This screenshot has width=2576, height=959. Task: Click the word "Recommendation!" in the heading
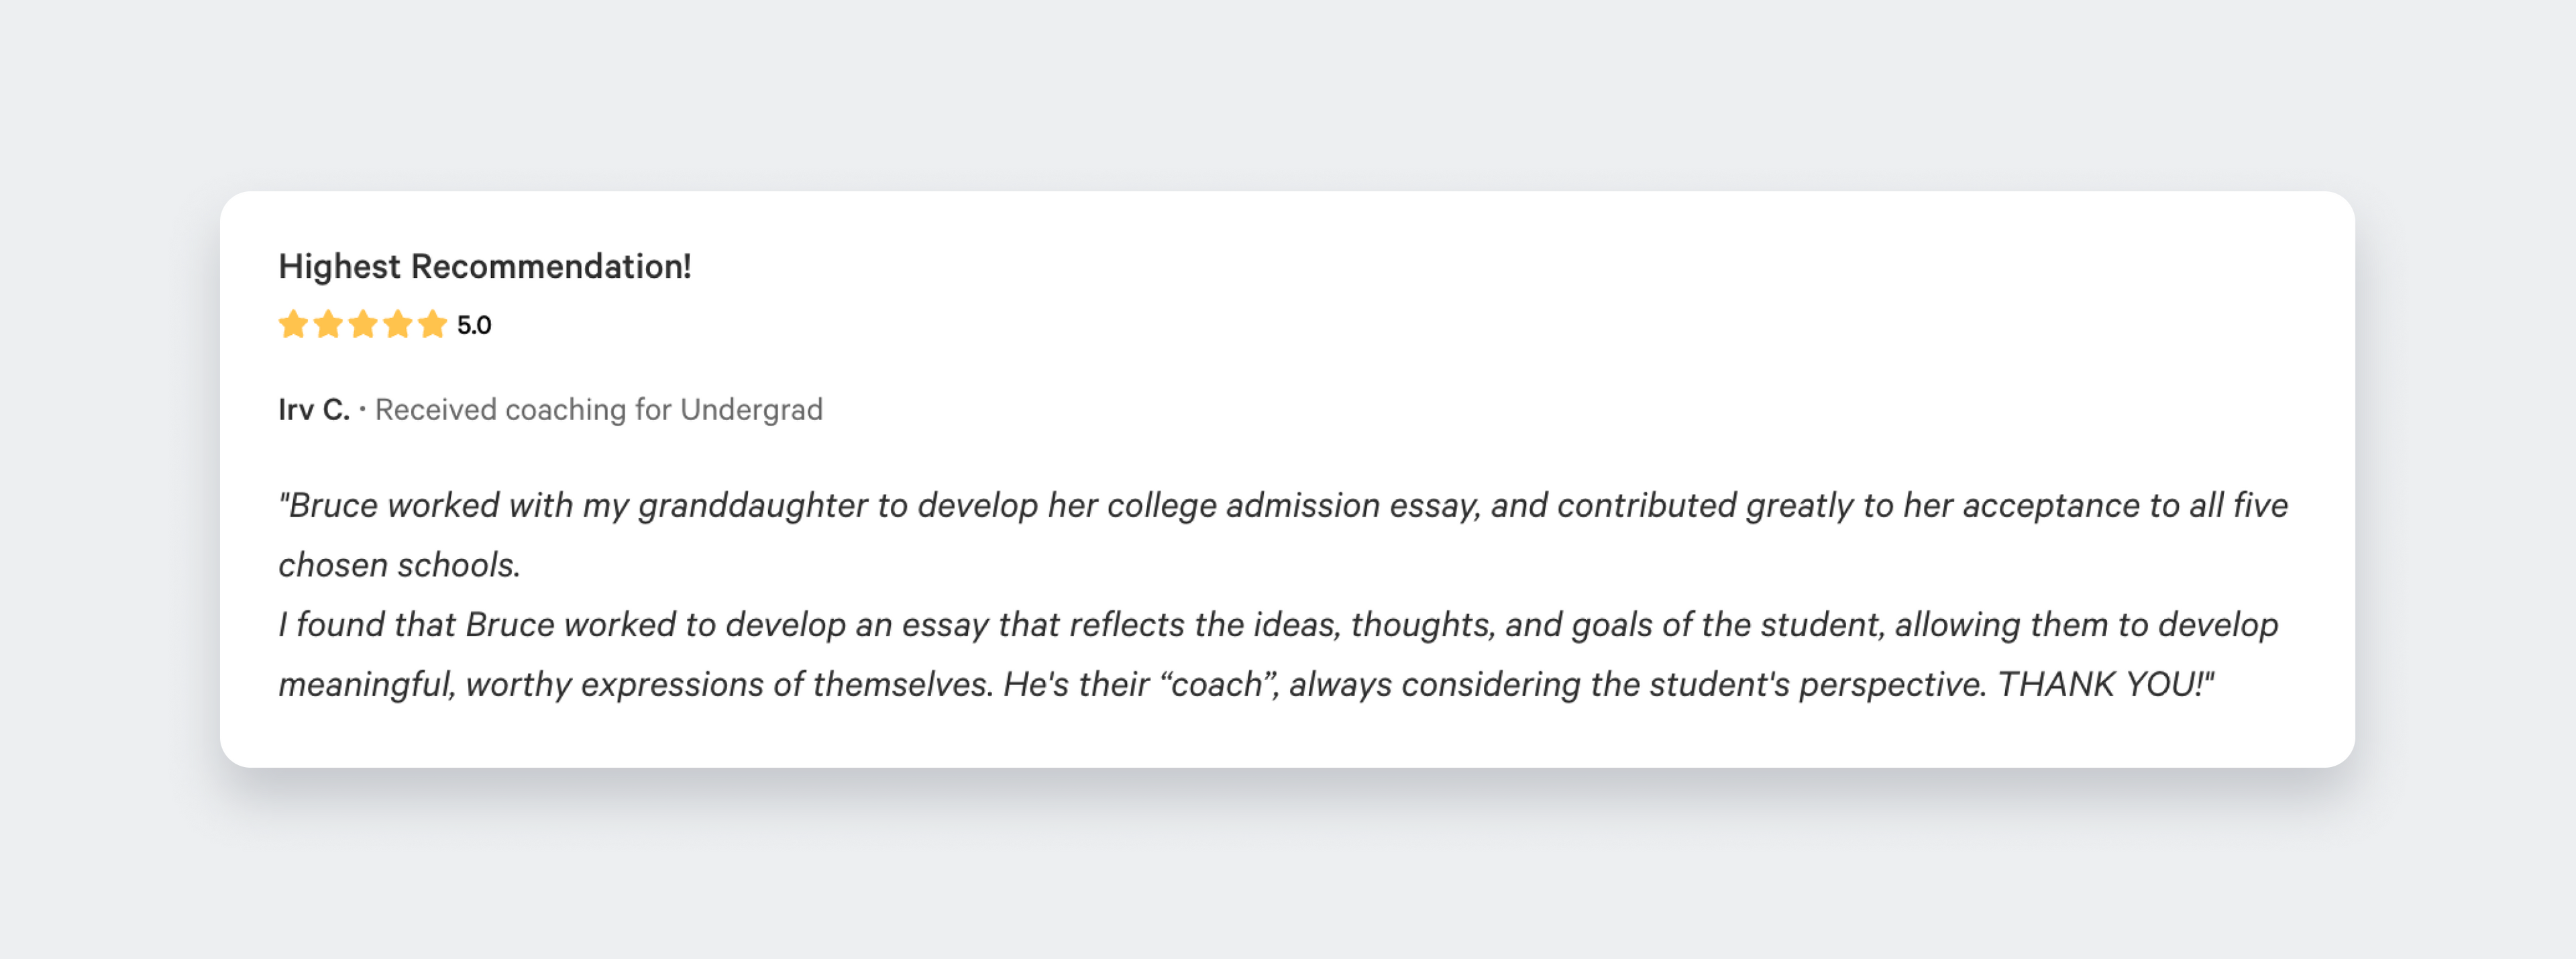tap(551, 267)
